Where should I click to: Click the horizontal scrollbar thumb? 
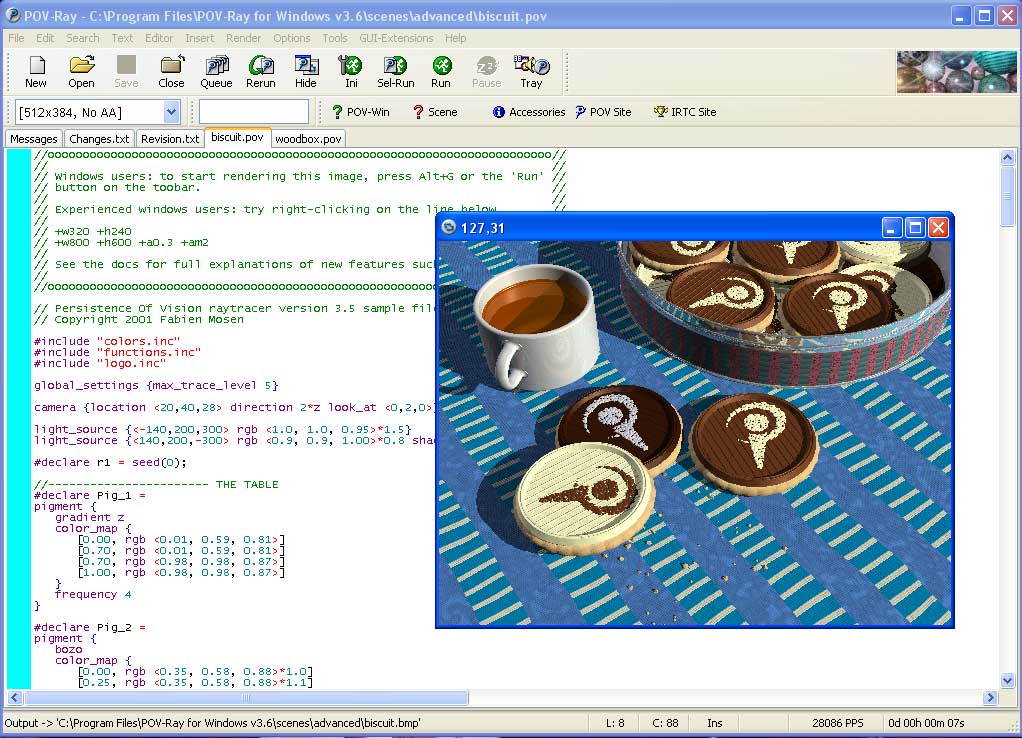pos(246,697)
